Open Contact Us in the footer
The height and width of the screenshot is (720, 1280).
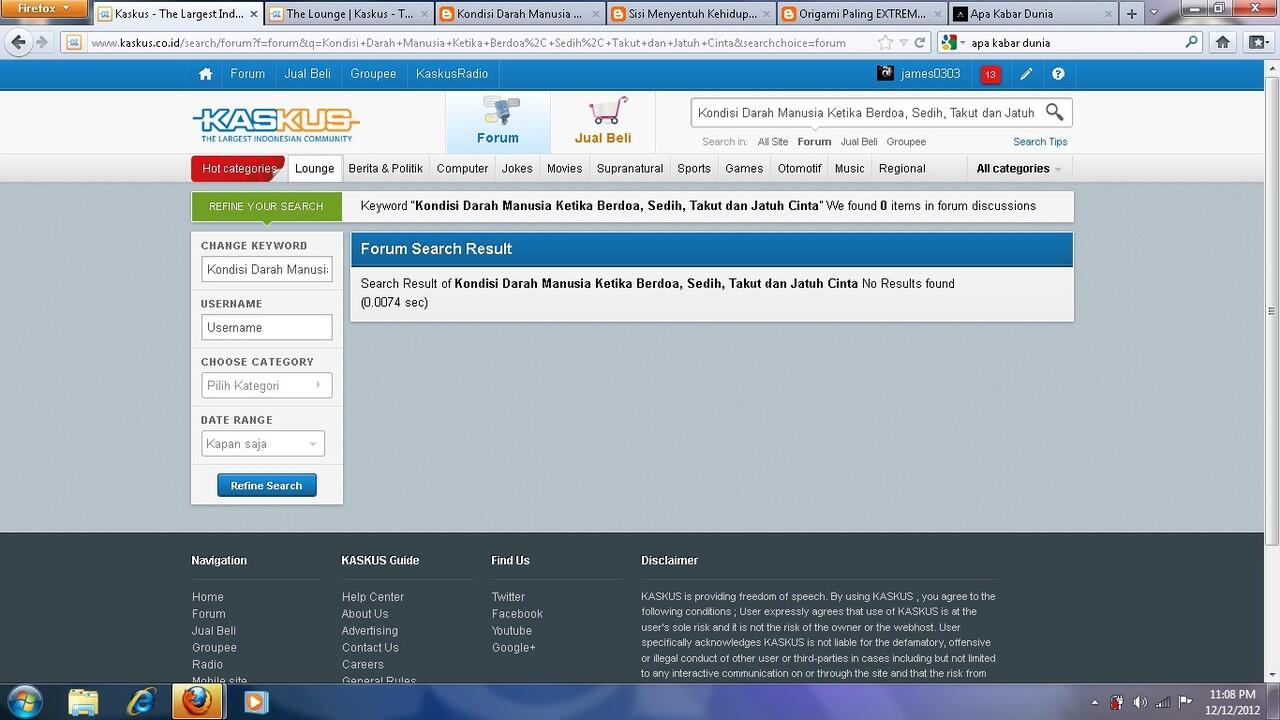pyautogui.click(x=370, y=648)
